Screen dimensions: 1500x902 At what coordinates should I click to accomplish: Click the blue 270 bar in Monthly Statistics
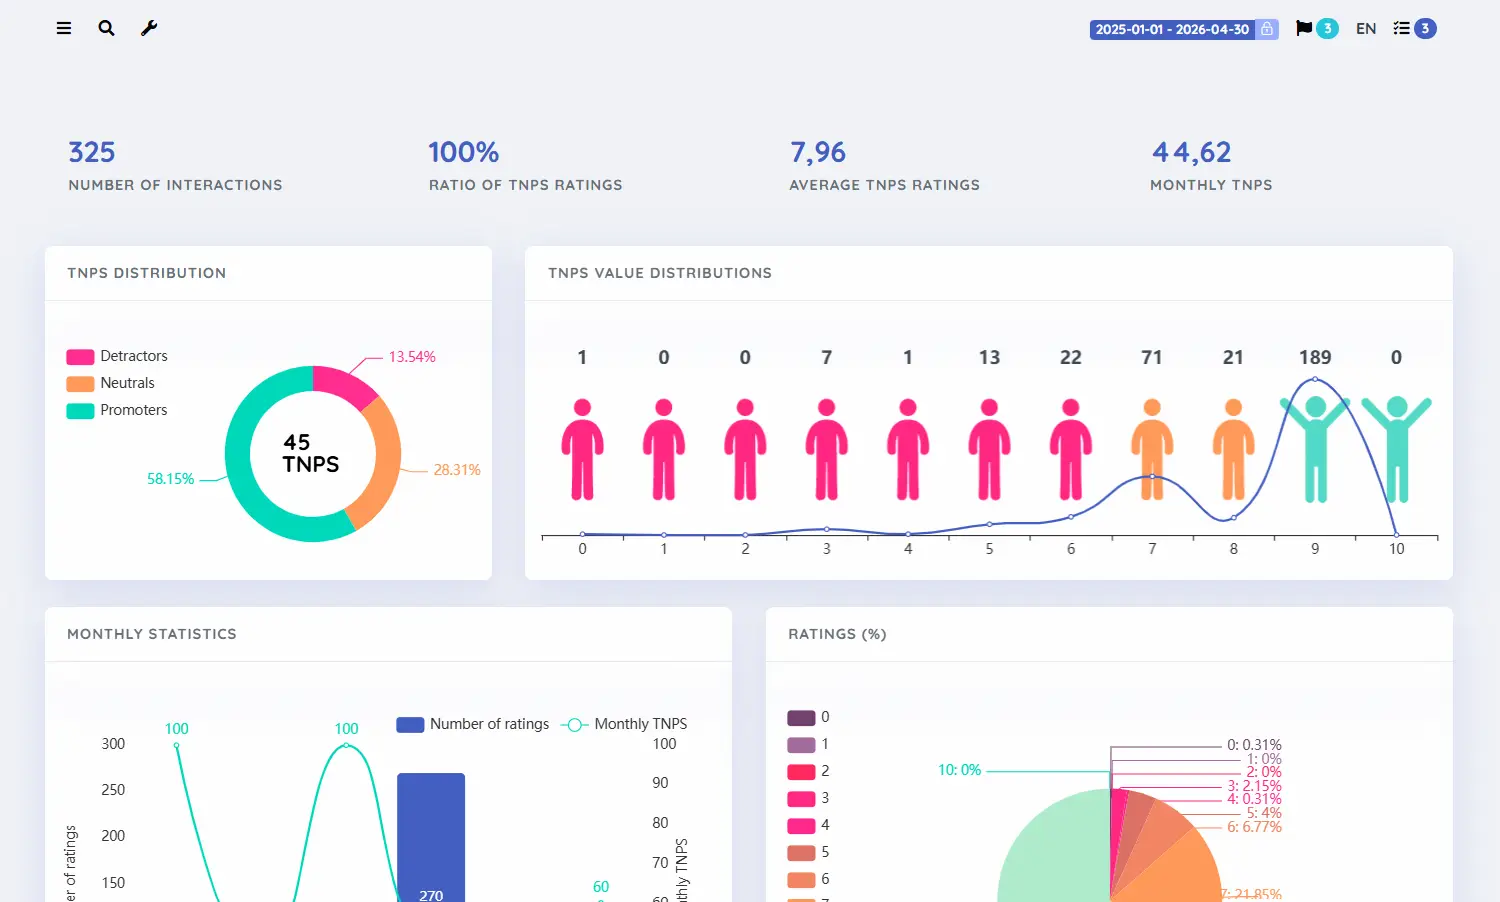click(x=431, y=838)
